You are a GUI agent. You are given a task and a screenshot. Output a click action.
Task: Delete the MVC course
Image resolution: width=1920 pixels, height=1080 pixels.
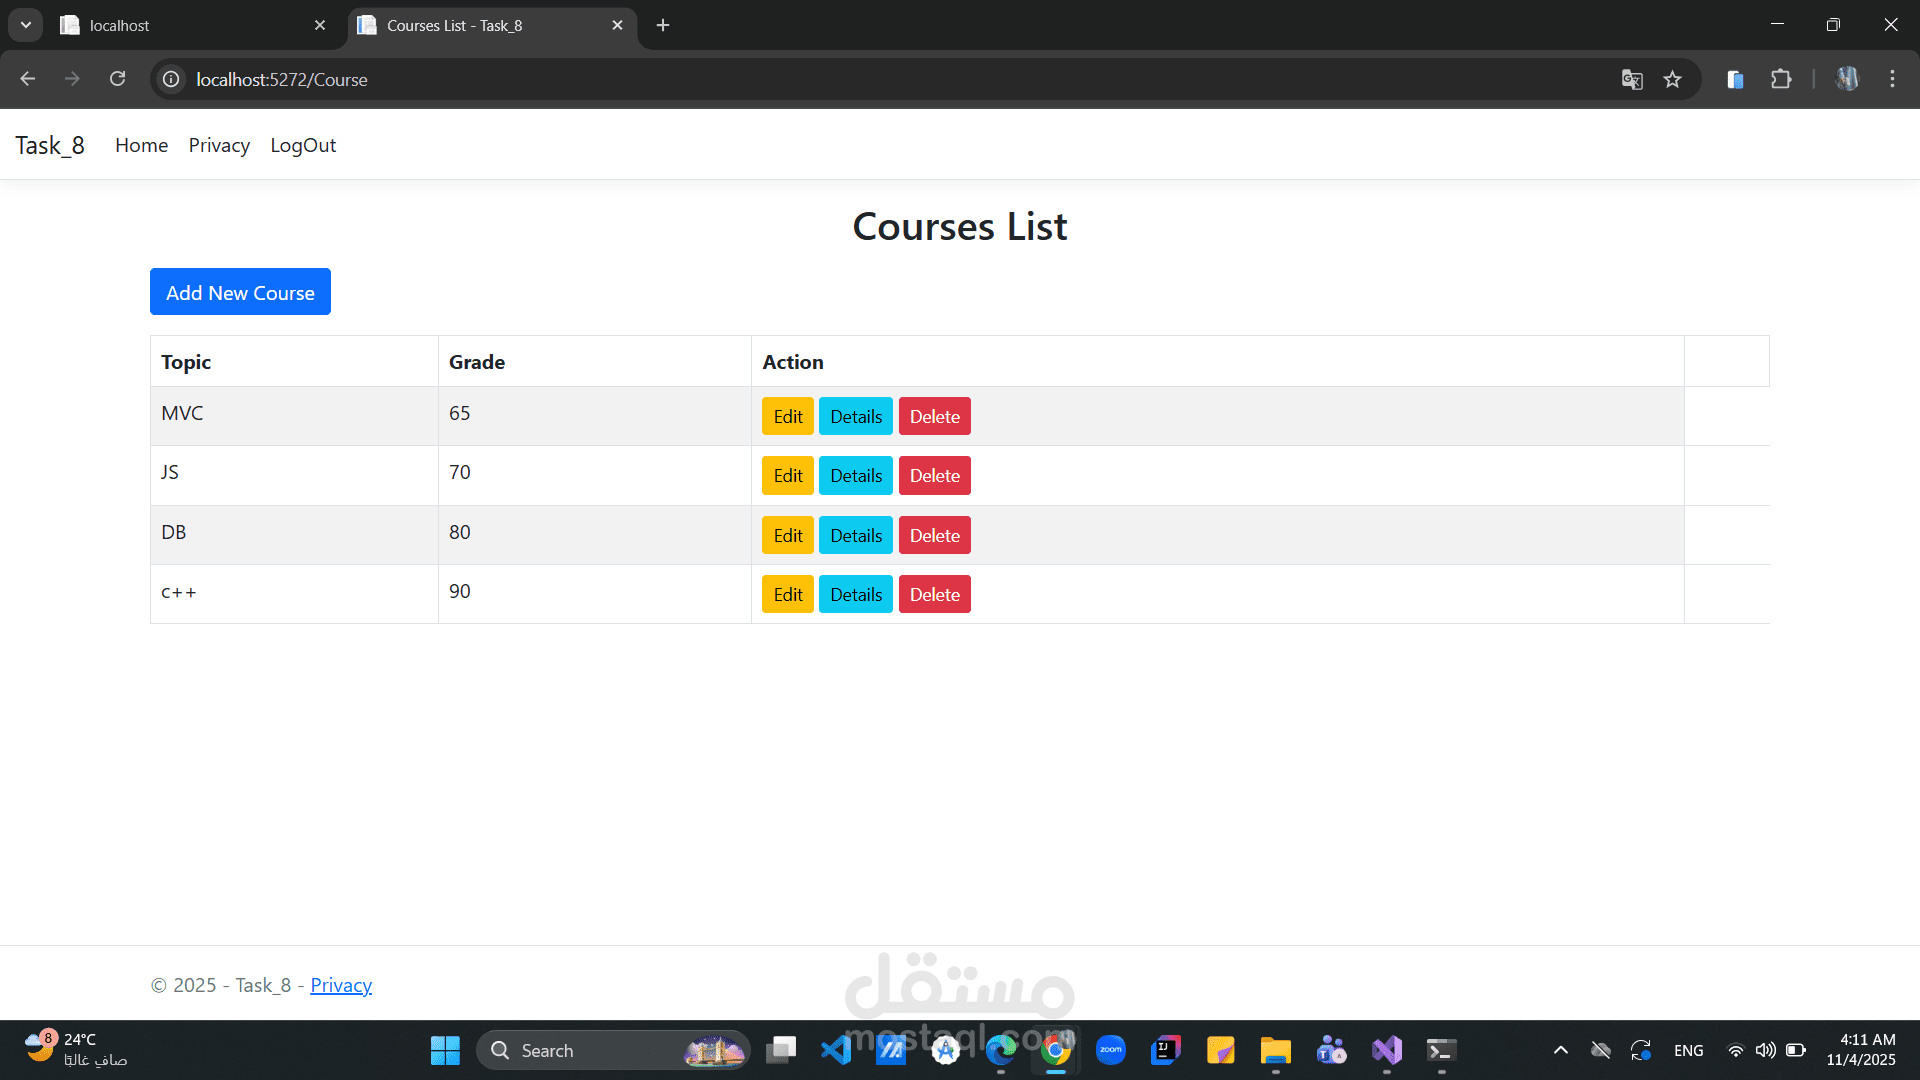(934, 417)
